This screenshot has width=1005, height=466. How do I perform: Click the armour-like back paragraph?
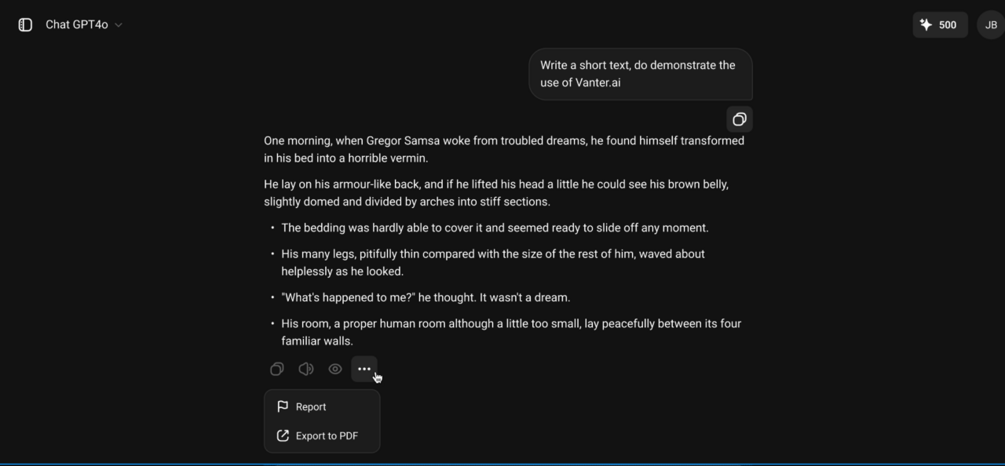[x=496, y=193]
